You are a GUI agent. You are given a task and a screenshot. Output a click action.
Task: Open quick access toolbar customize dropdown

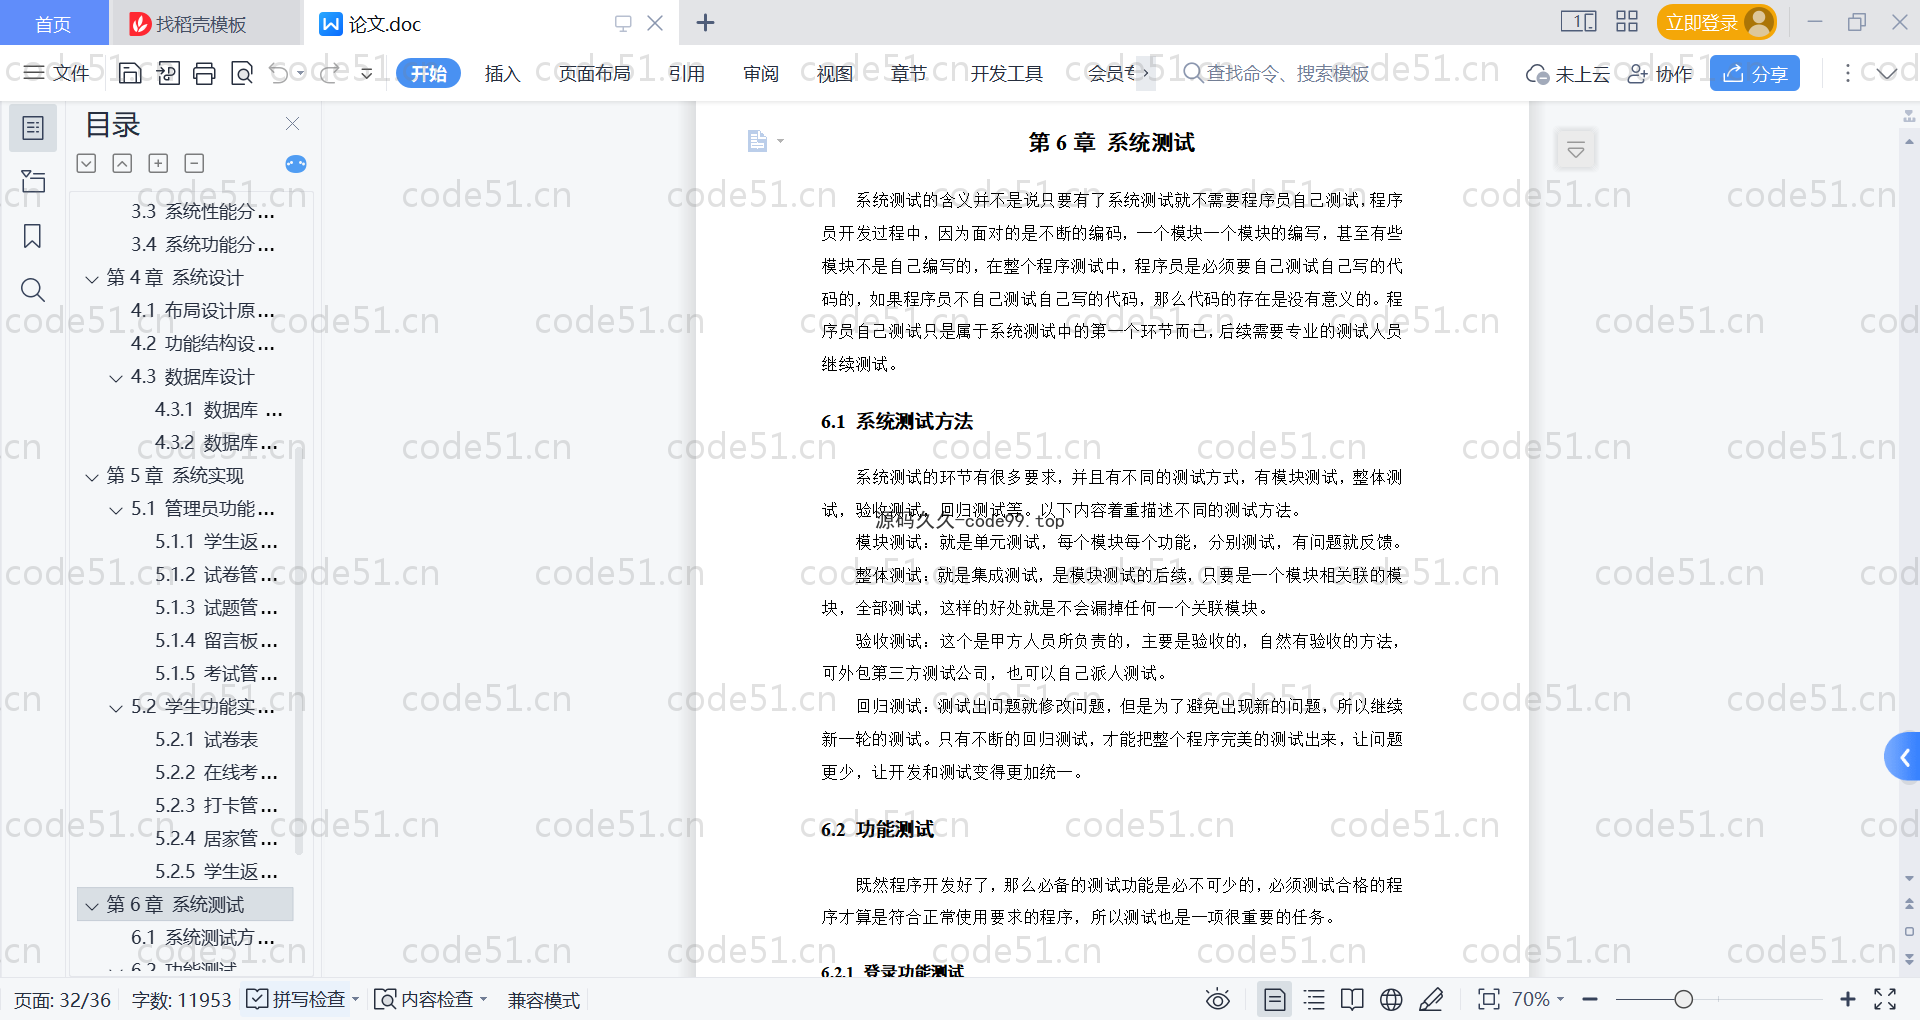tap(367, 73)
